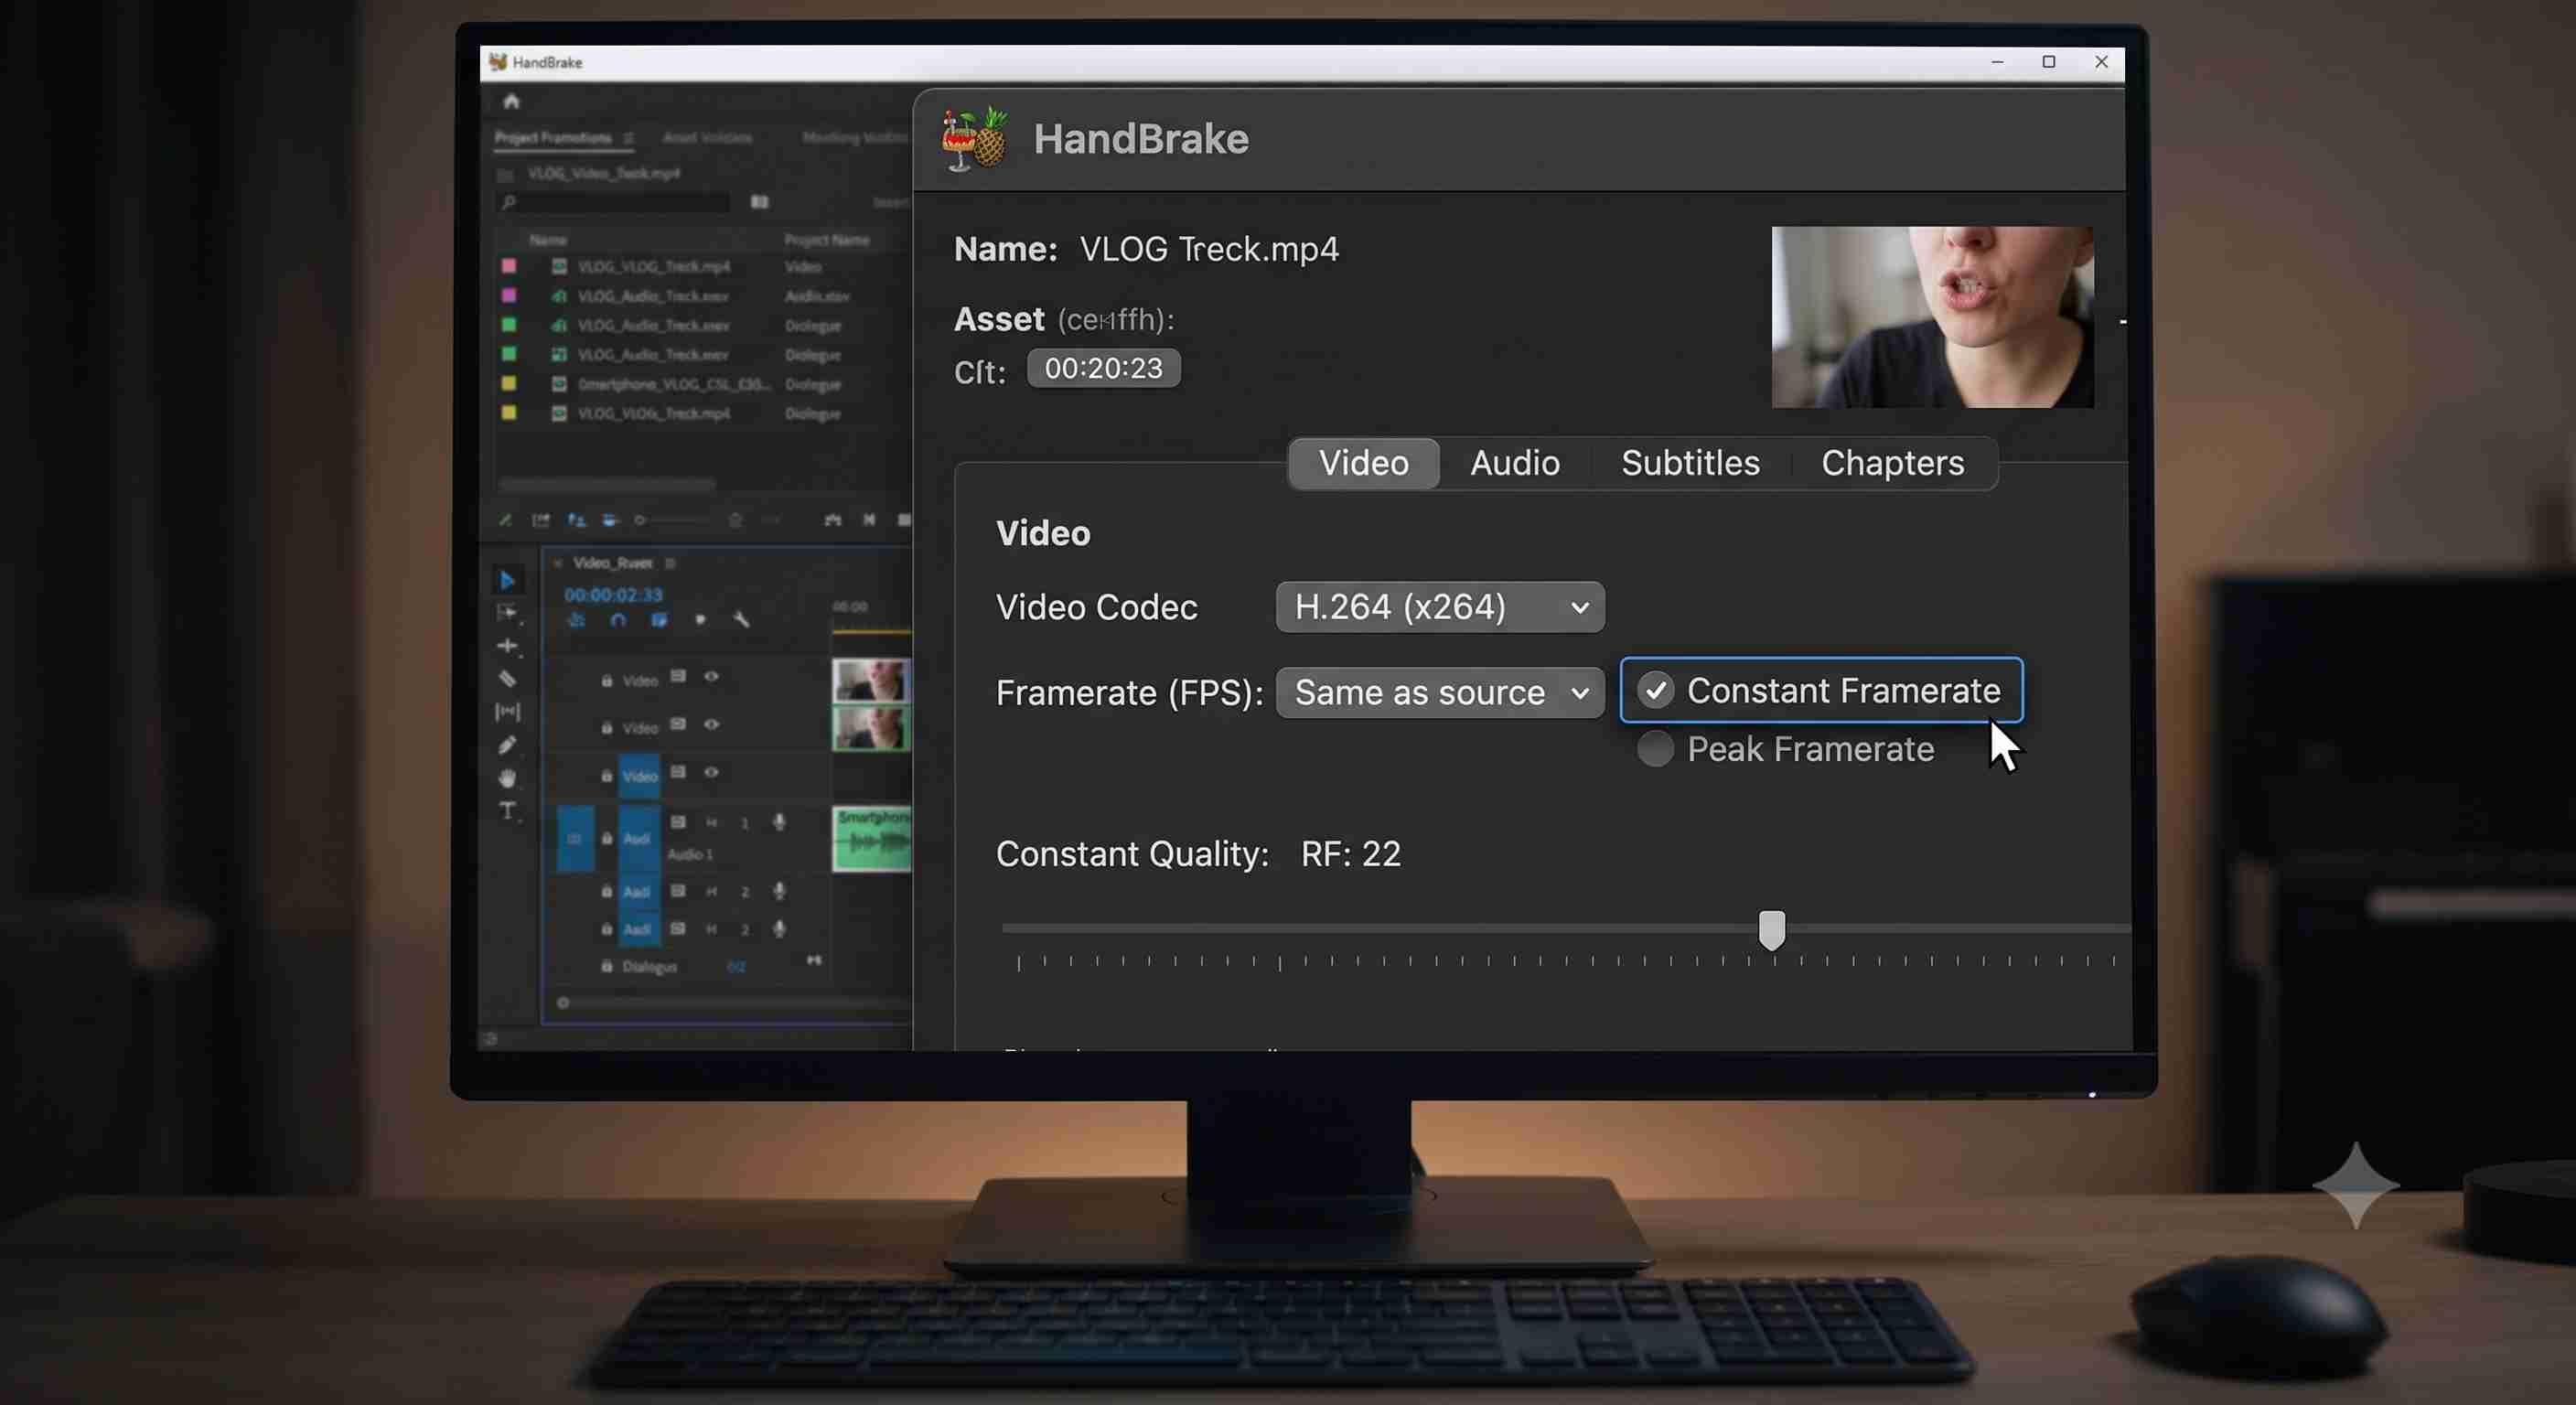Click the linked selection icon beside the magnet

659,620
